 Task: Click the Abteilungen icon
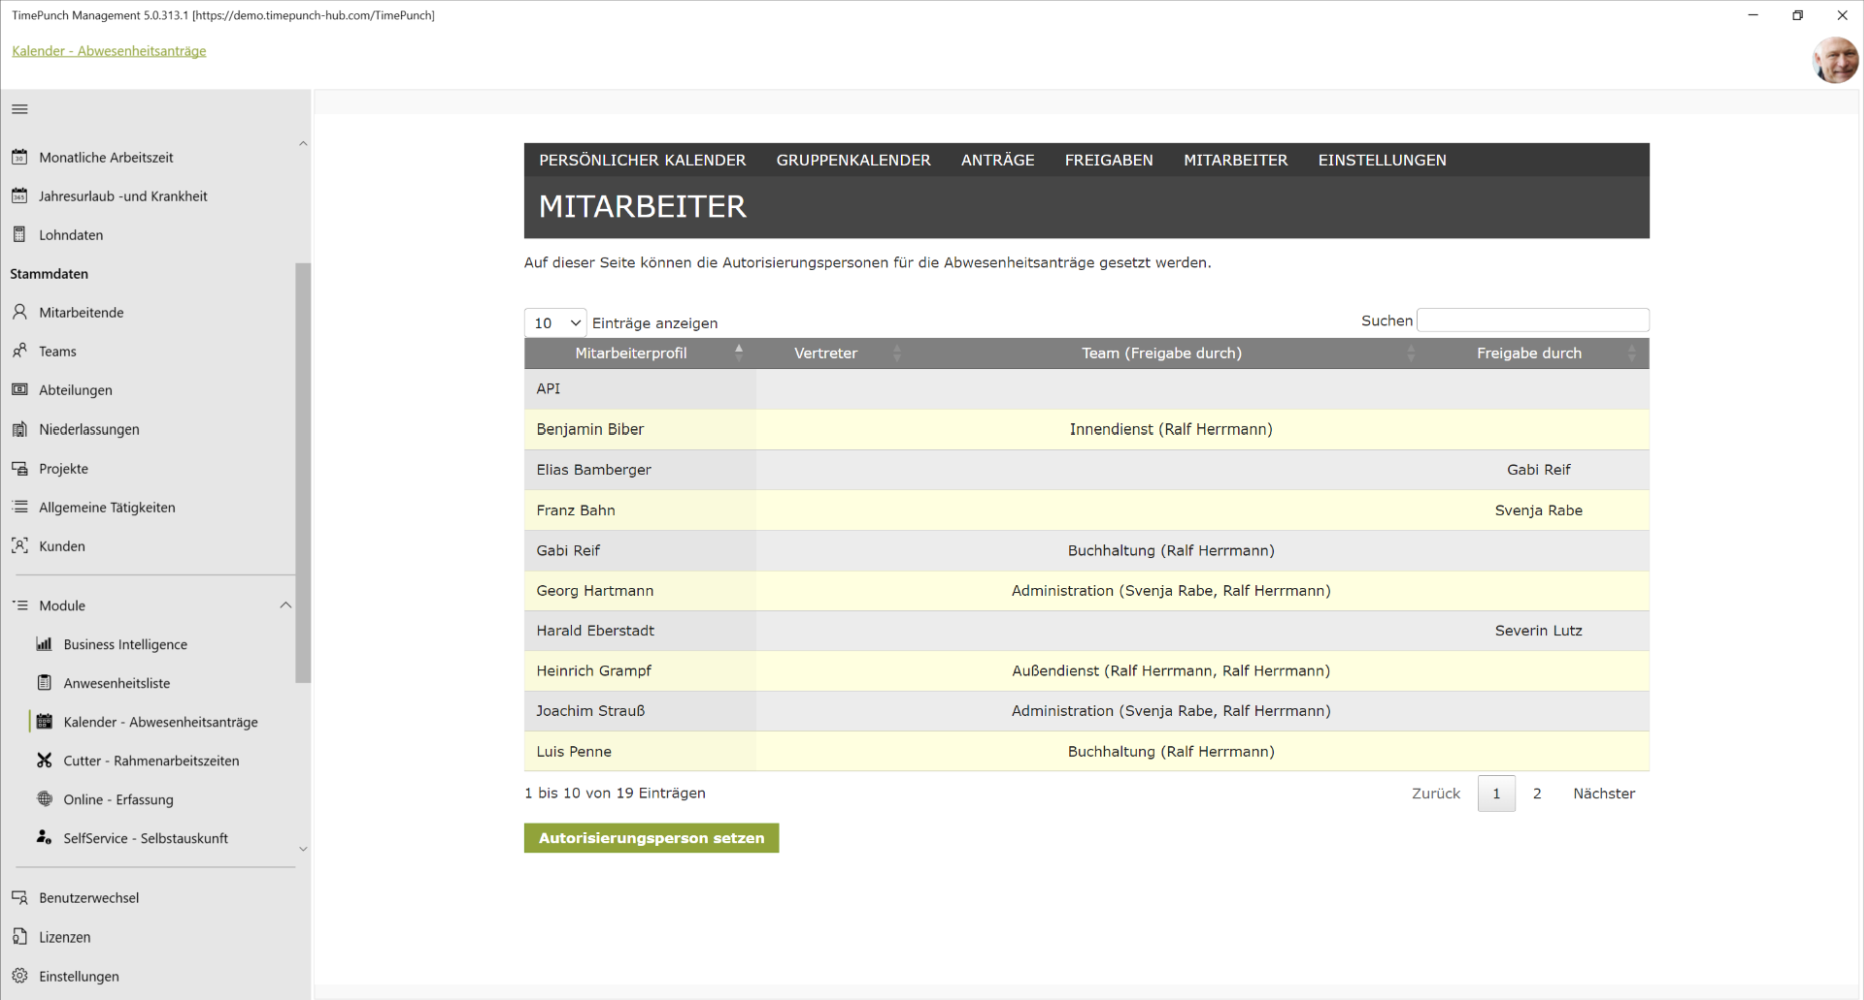19,390
